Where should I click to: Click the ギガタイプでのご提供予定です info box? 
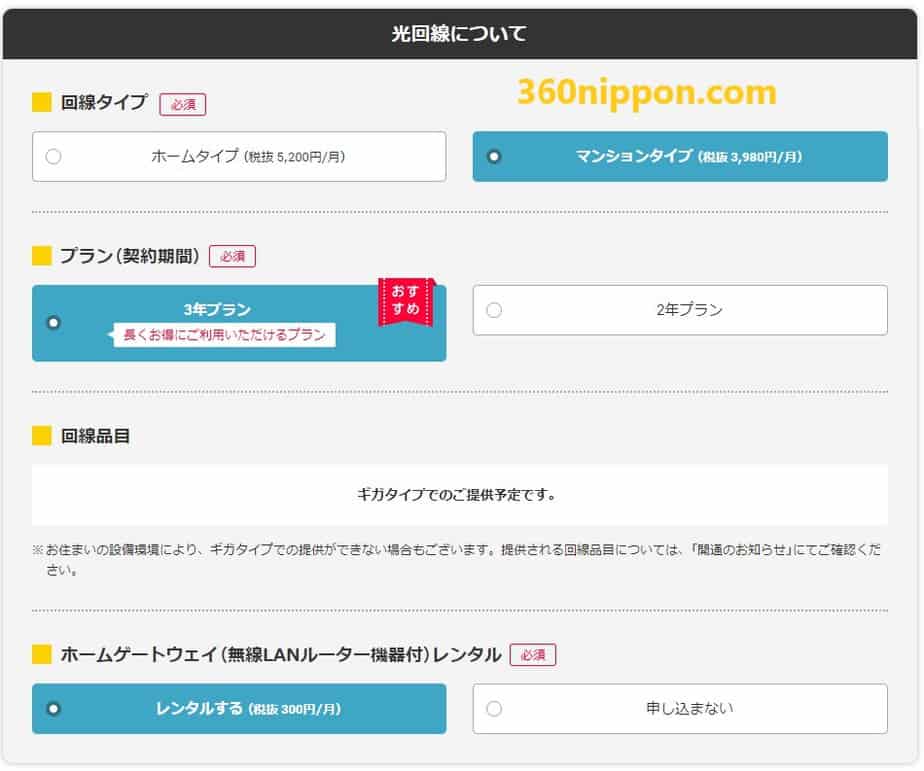pyautogui.click(x=459, y=494)
